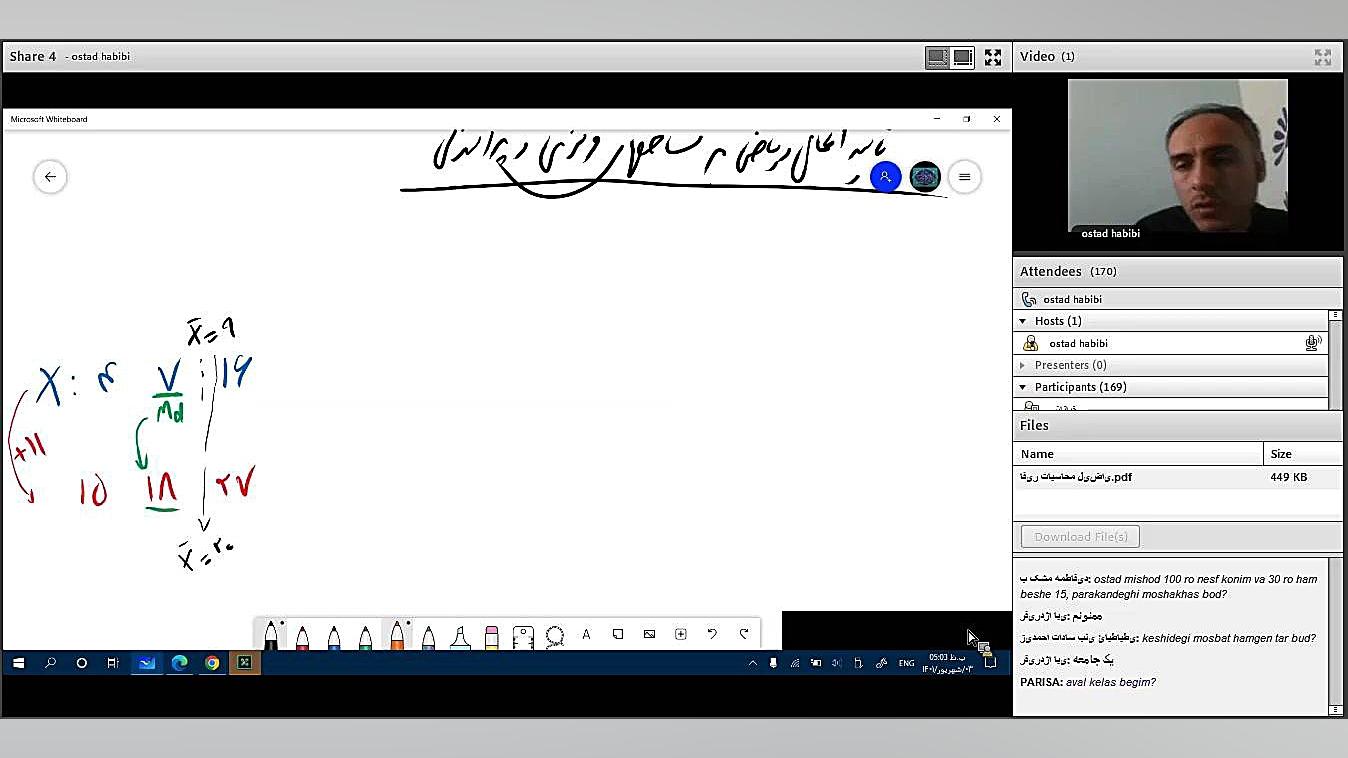This screenshot has width=1348, height=758.
Task: Click the 449 KB file size cell
Action: pyautogui.click(x=1288, y=477)
